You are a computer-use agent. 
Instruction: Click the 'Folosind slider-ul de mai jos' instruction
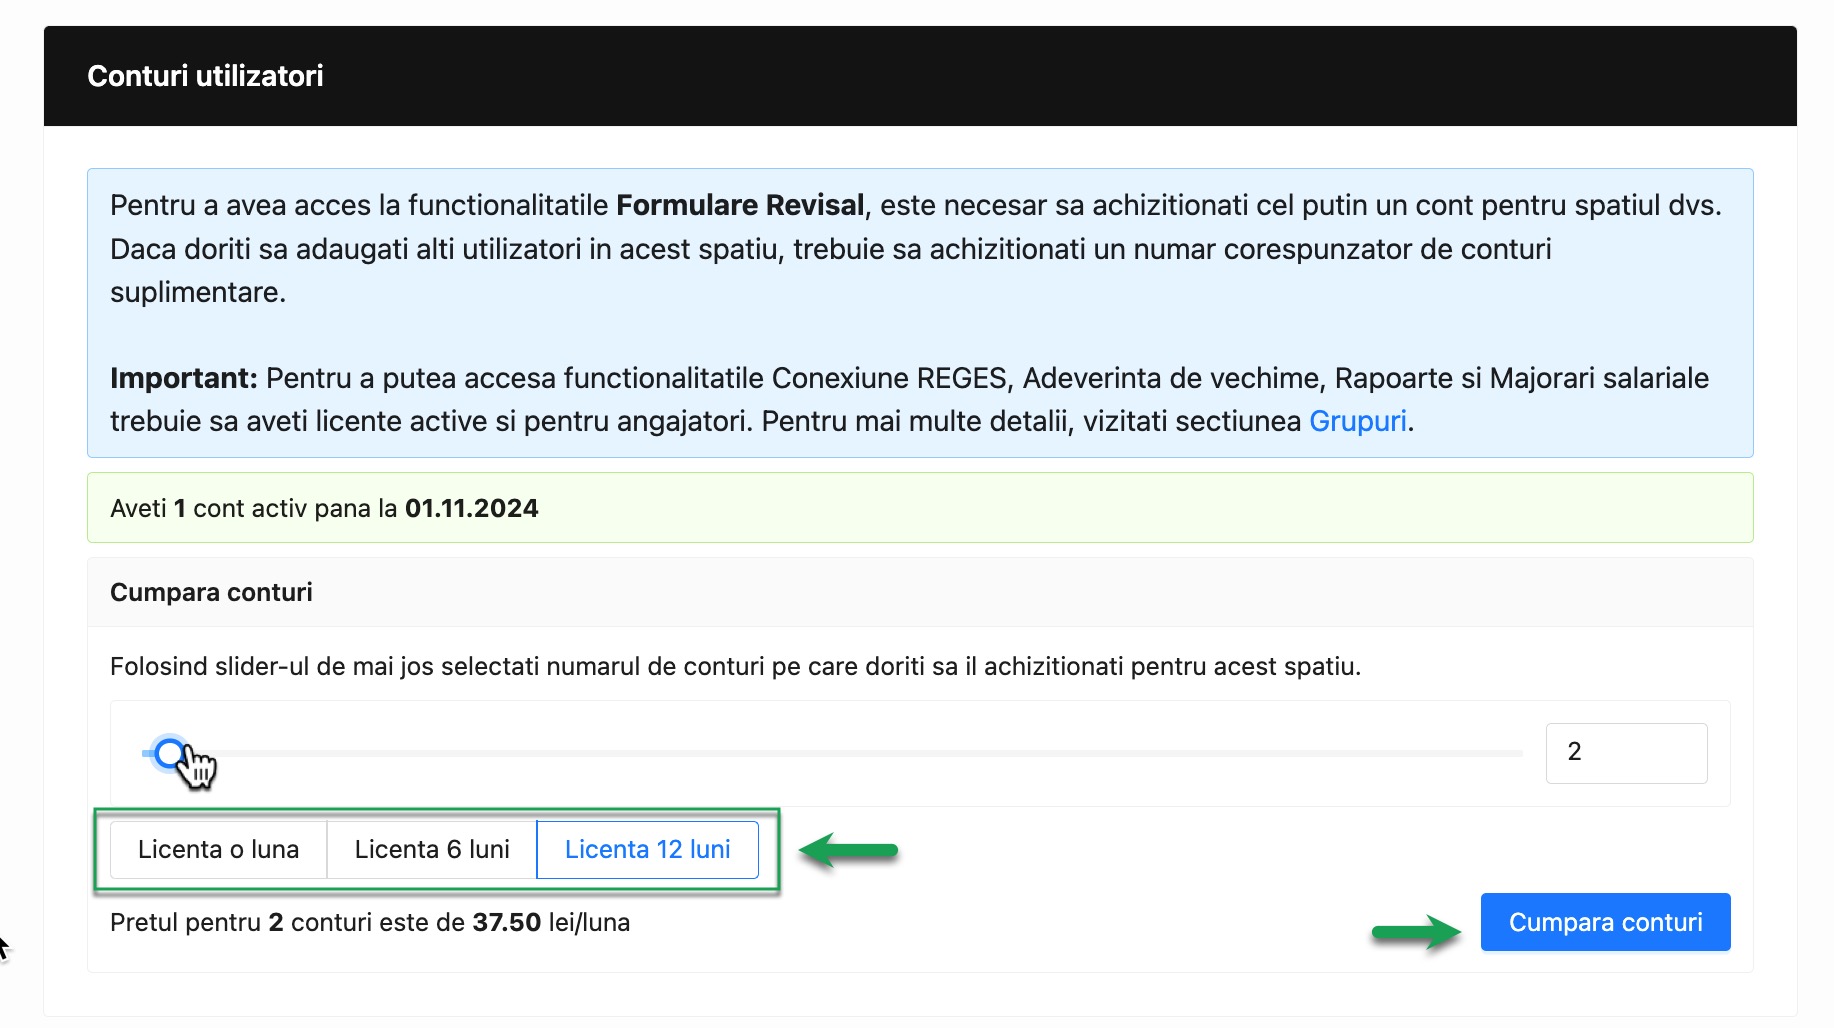point(735,667)
